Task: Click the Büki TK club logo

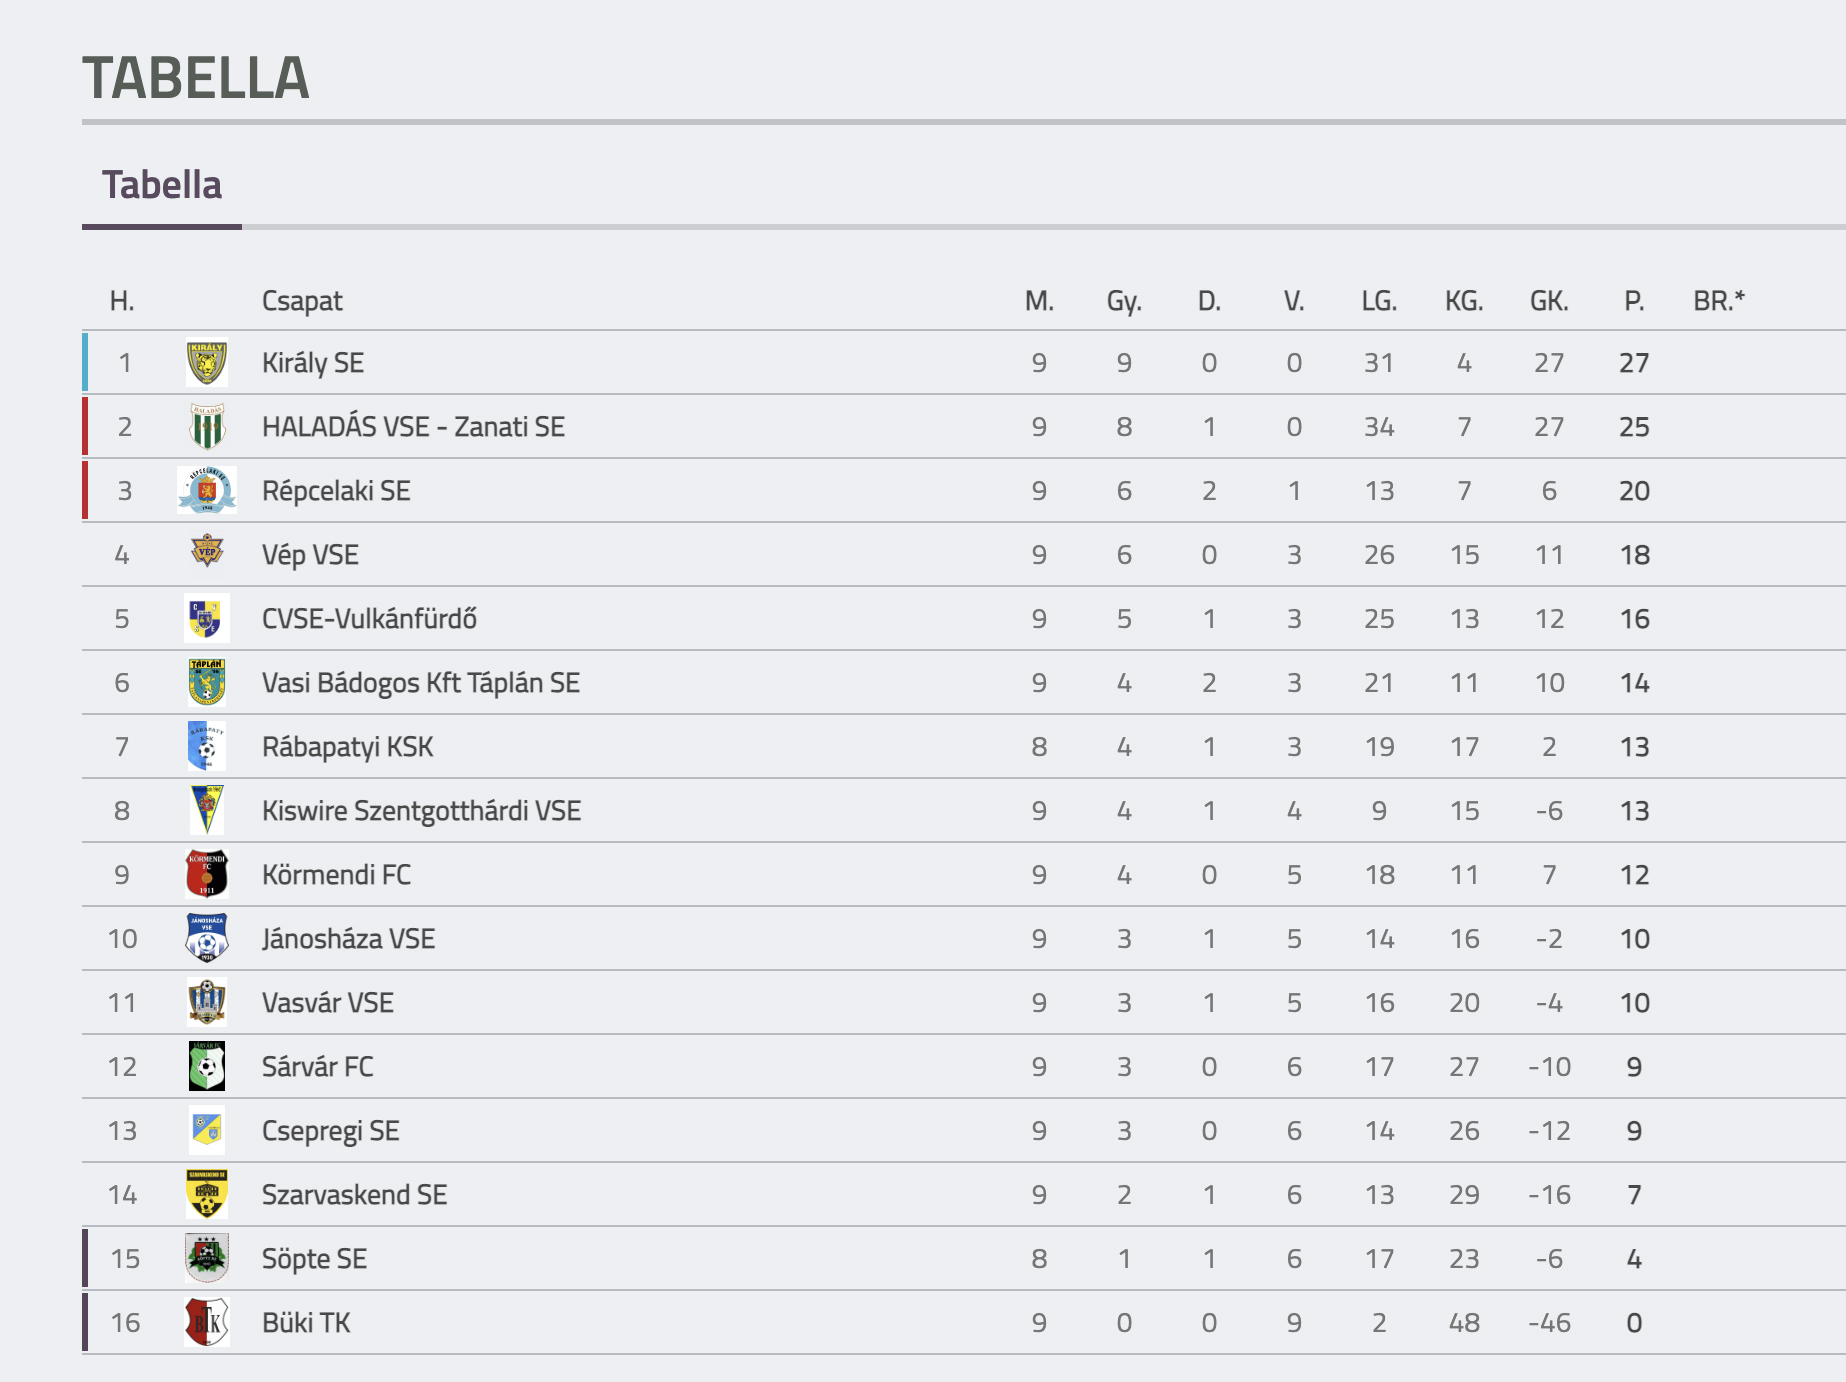Action: [x=207, y=1322]
